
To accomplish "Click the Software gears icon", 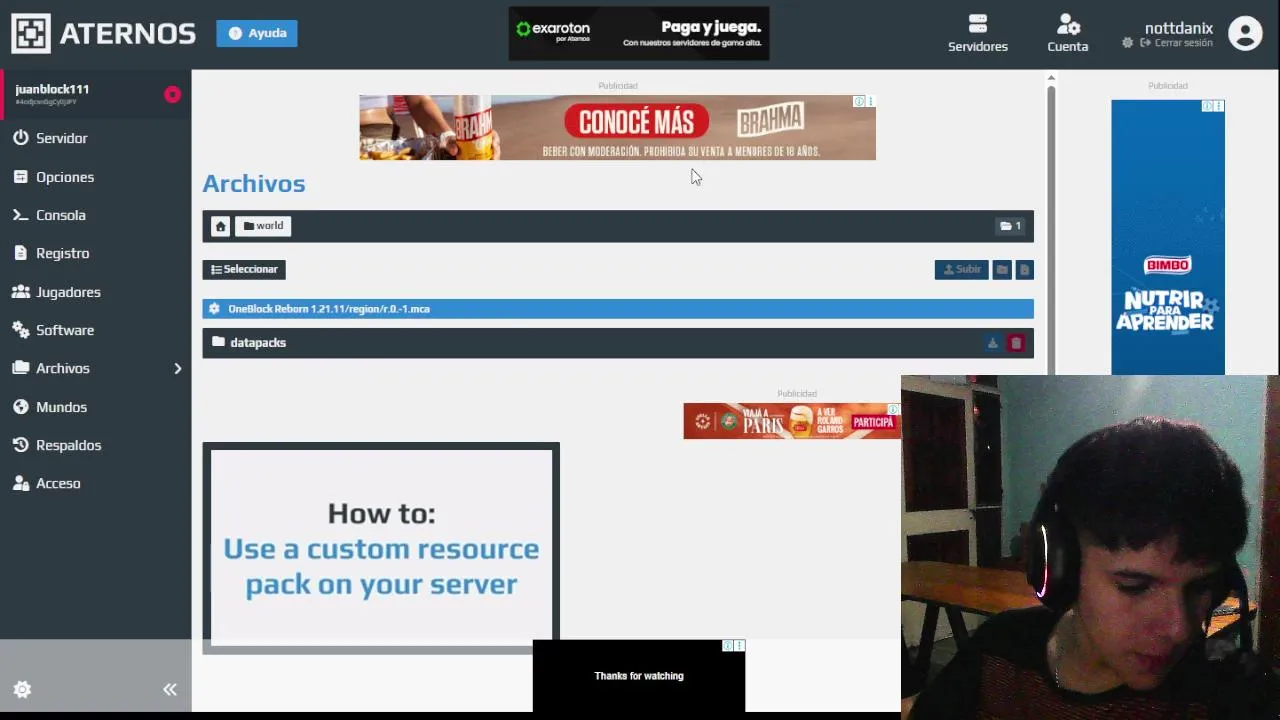I will tap(21, 330).
